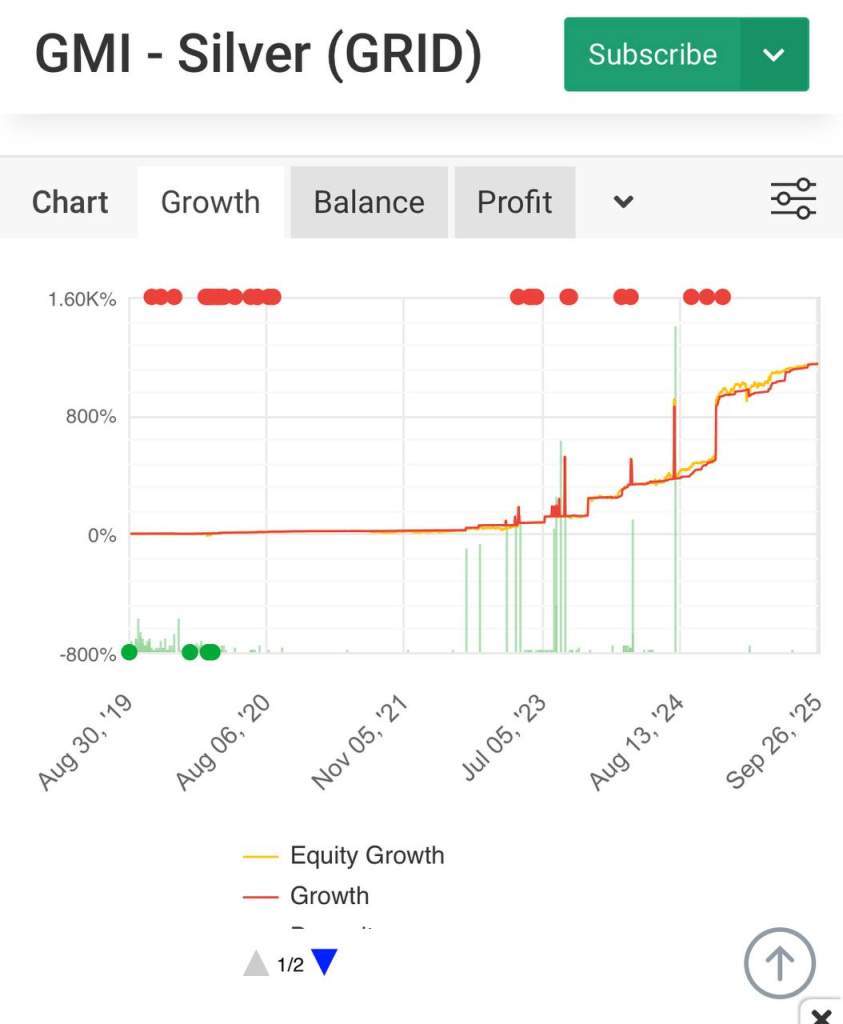
Task: Click the yellow Equity Growth legend line swatch
Action: pyautogui.click(x=260, y=857)
